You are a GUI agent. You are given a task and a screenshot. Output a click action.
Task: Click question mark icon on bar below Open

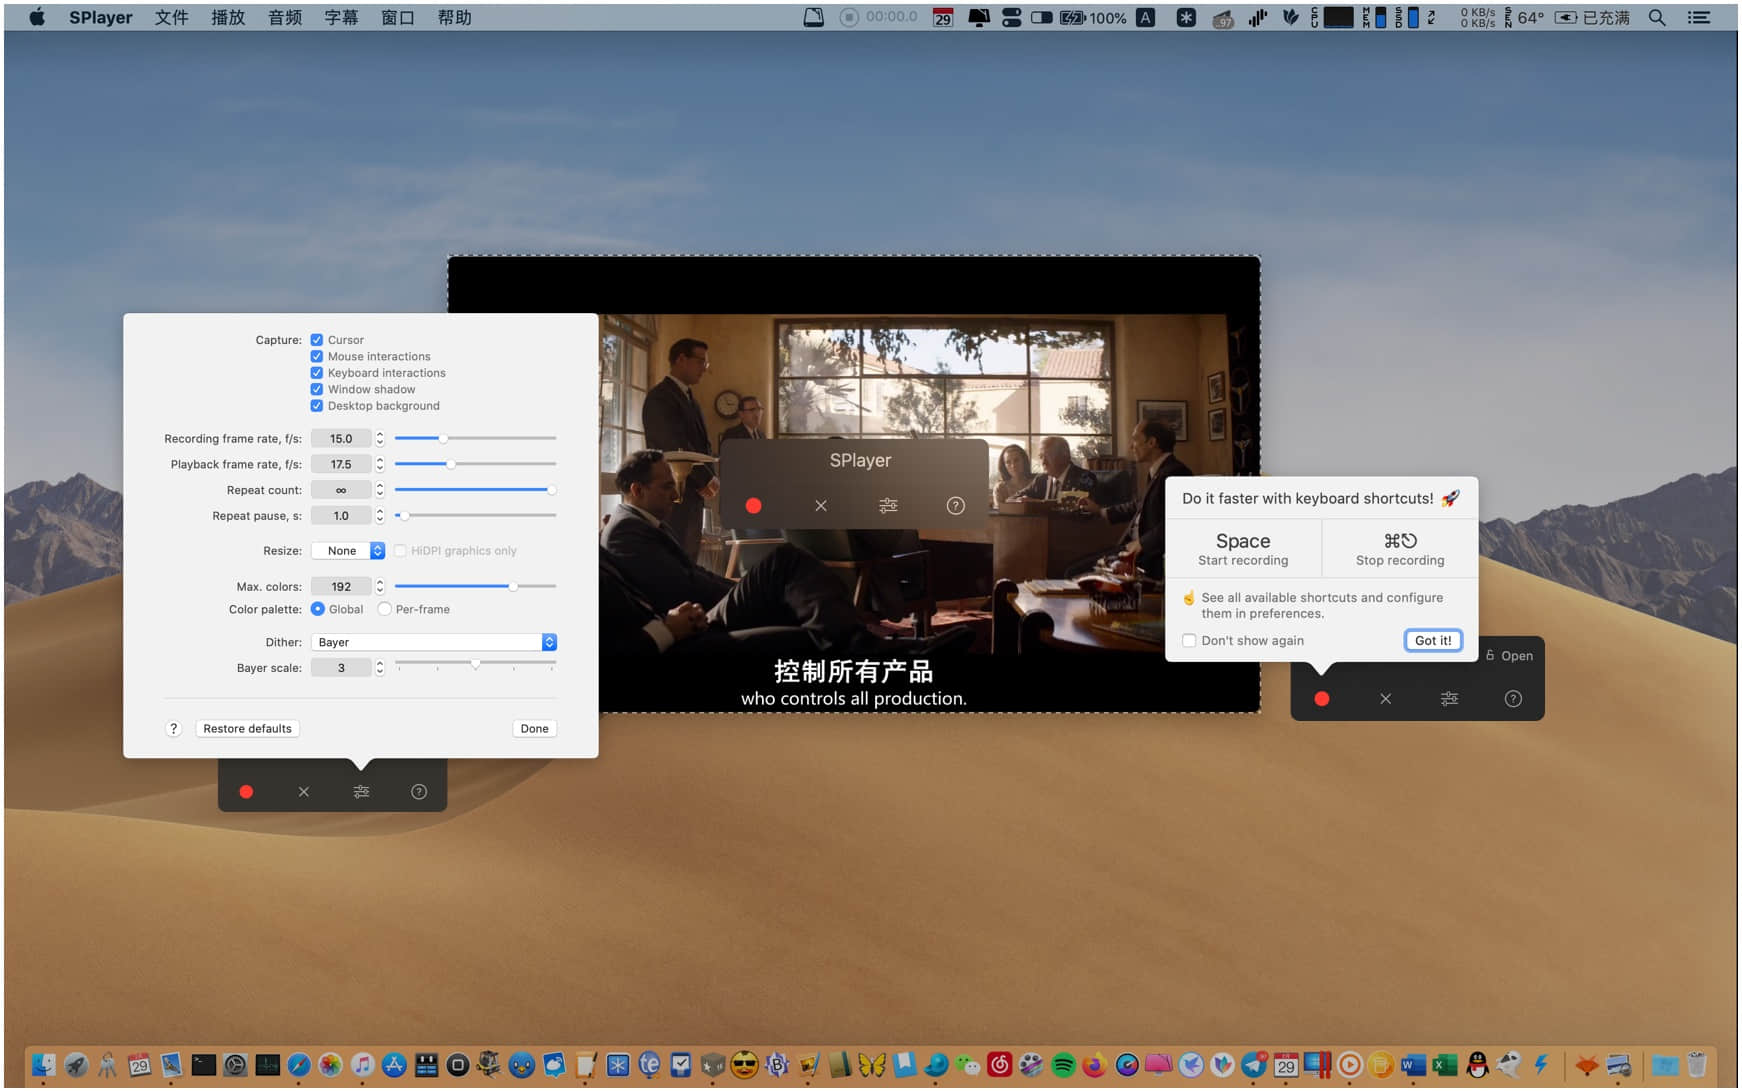(x=1514, y=699)
